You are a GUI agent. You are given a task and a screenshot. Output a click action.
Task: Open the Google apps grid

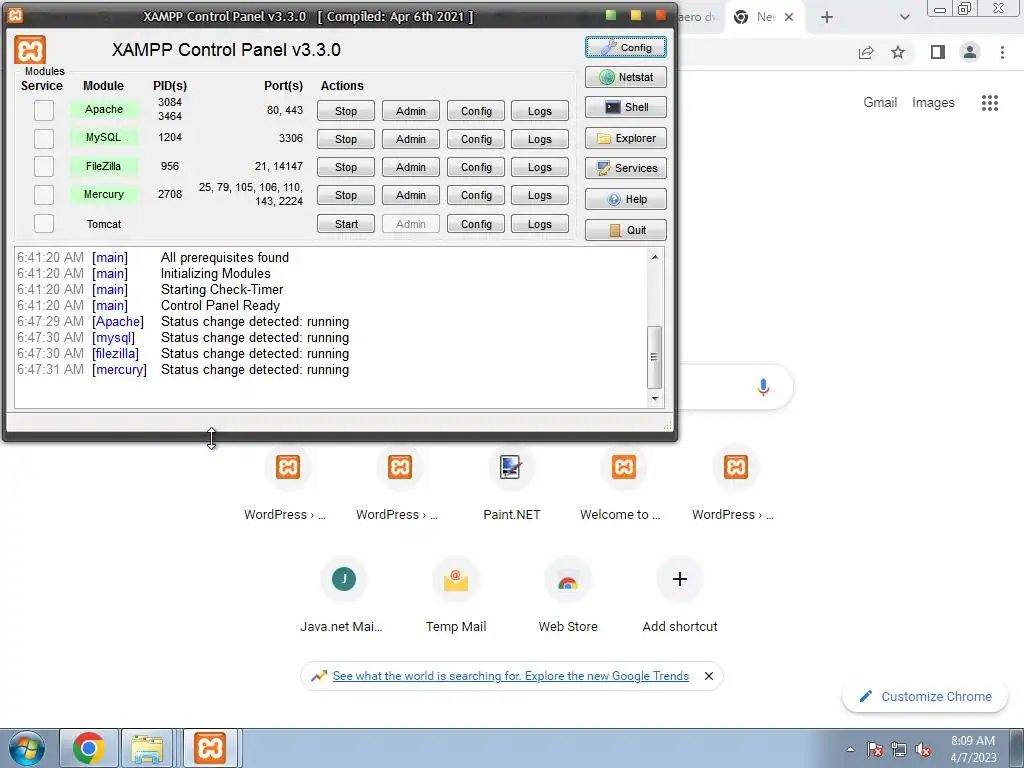click(989, 103)
